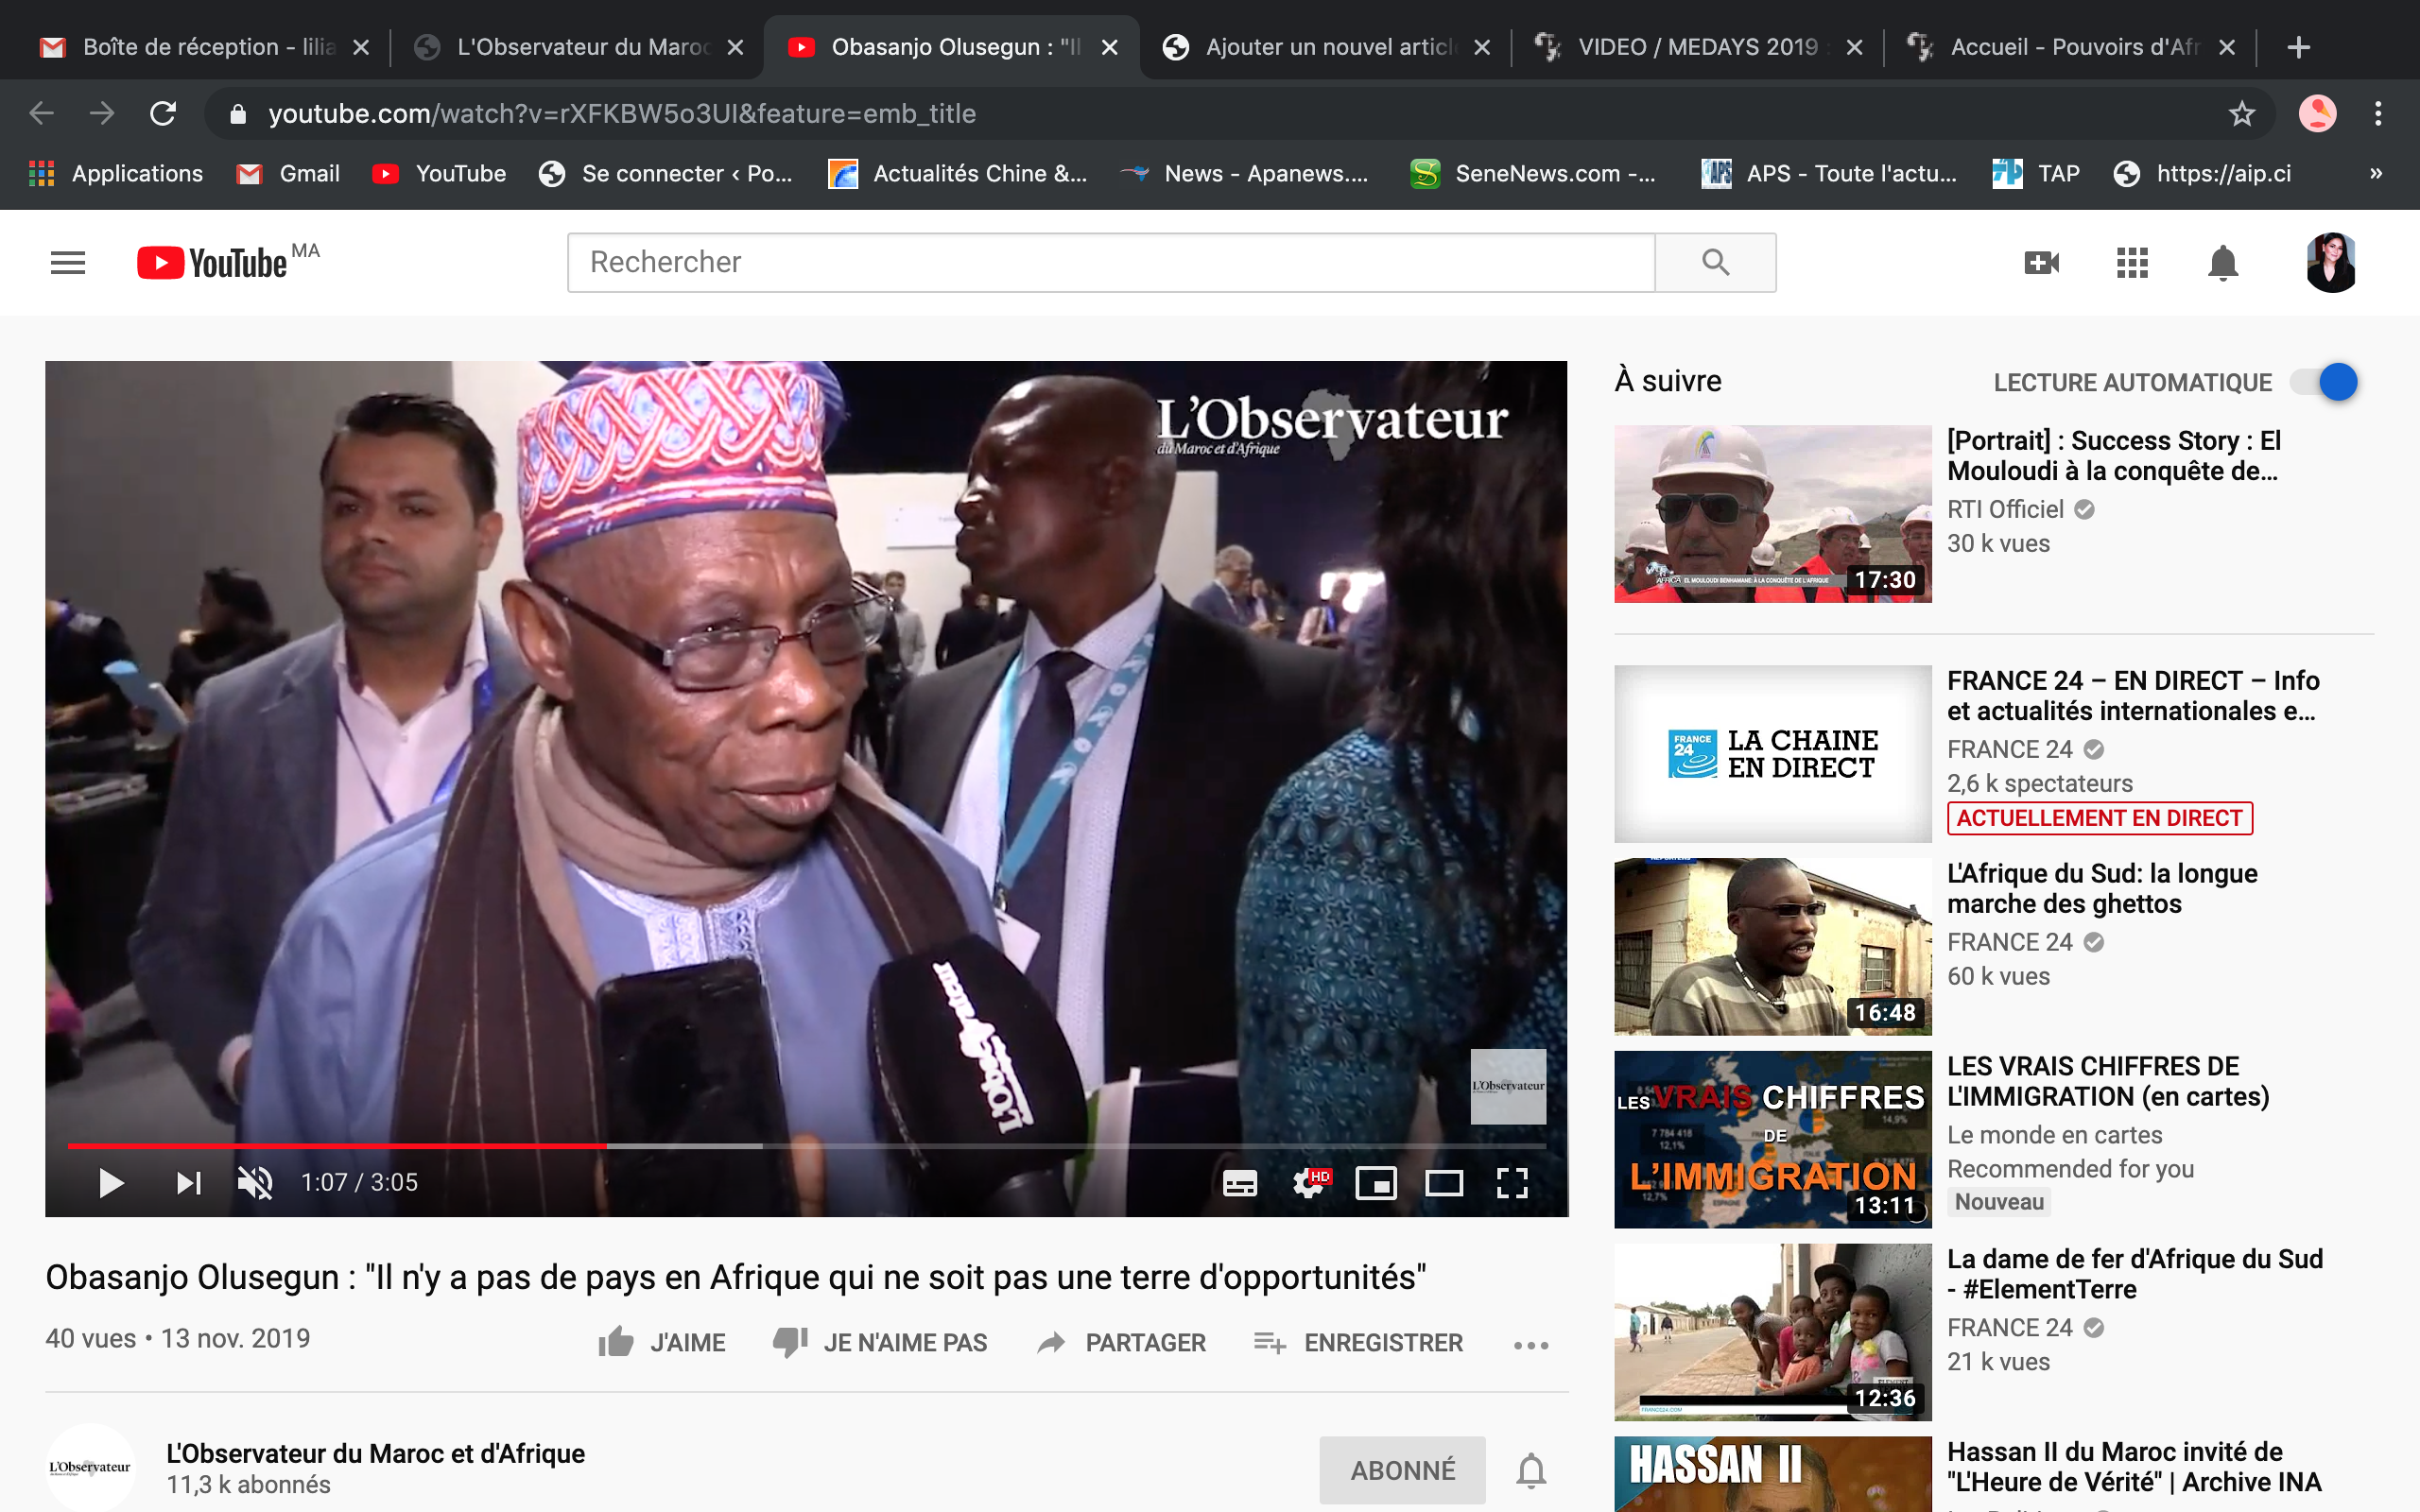Open the Applications bookmark
The width and height of the screenshot is (2420, 1512).
(116, 173)
